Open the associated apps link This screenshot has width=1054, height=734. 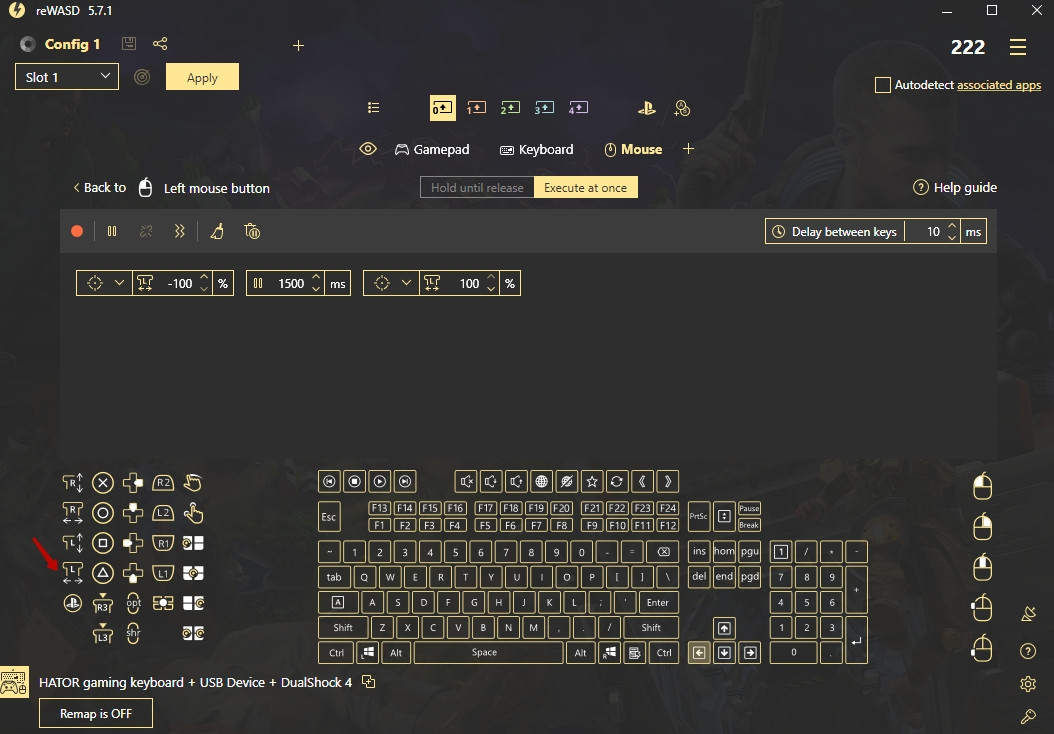coord(998,85)
